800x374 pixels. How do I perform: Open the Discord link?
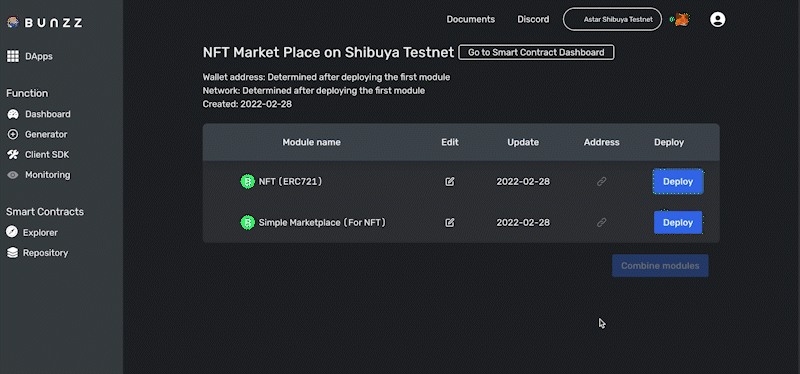533,19
